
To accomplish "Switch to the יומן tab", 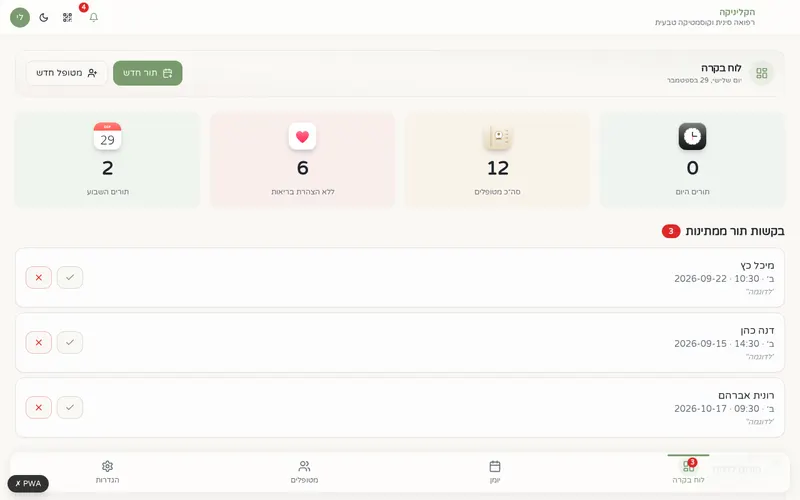I will click(495, 472).
